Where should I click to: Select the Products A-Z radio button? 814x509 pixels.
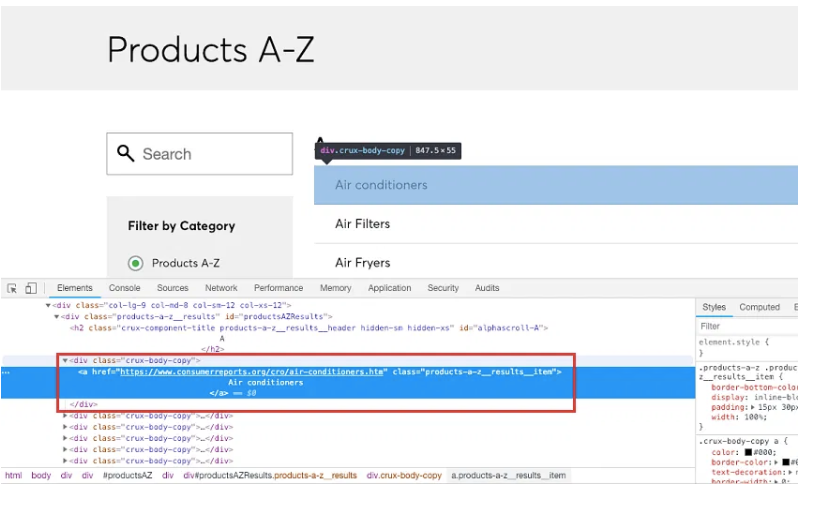click(135, 263)
